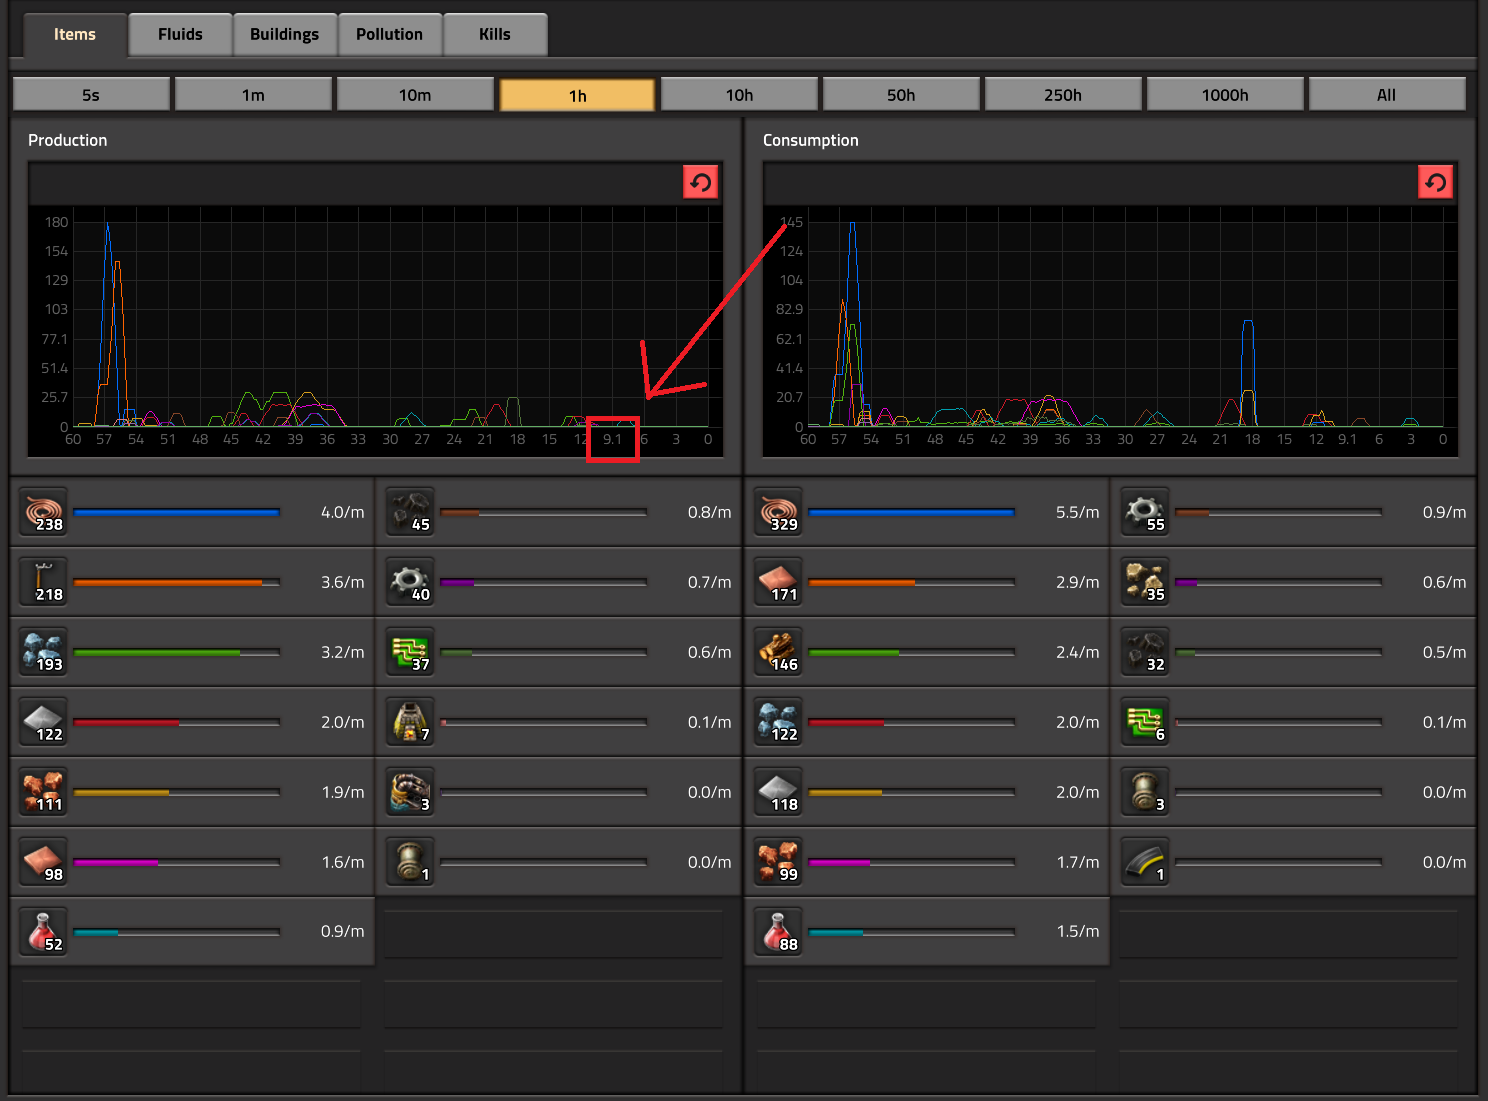Select pipe icon showing 3 in Consumption
Screen dimensions: 1488x1101
pyautogui.click(x=1145, y=792)
